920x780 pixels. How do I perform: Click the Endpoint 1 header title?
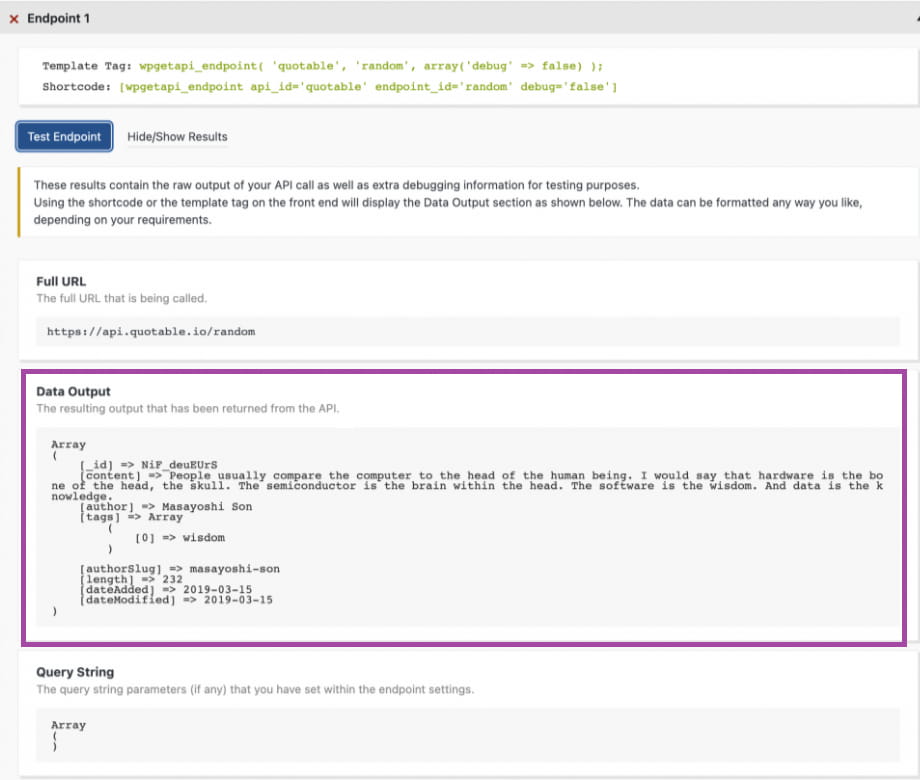pyautogui.click(x=58, y=18)
